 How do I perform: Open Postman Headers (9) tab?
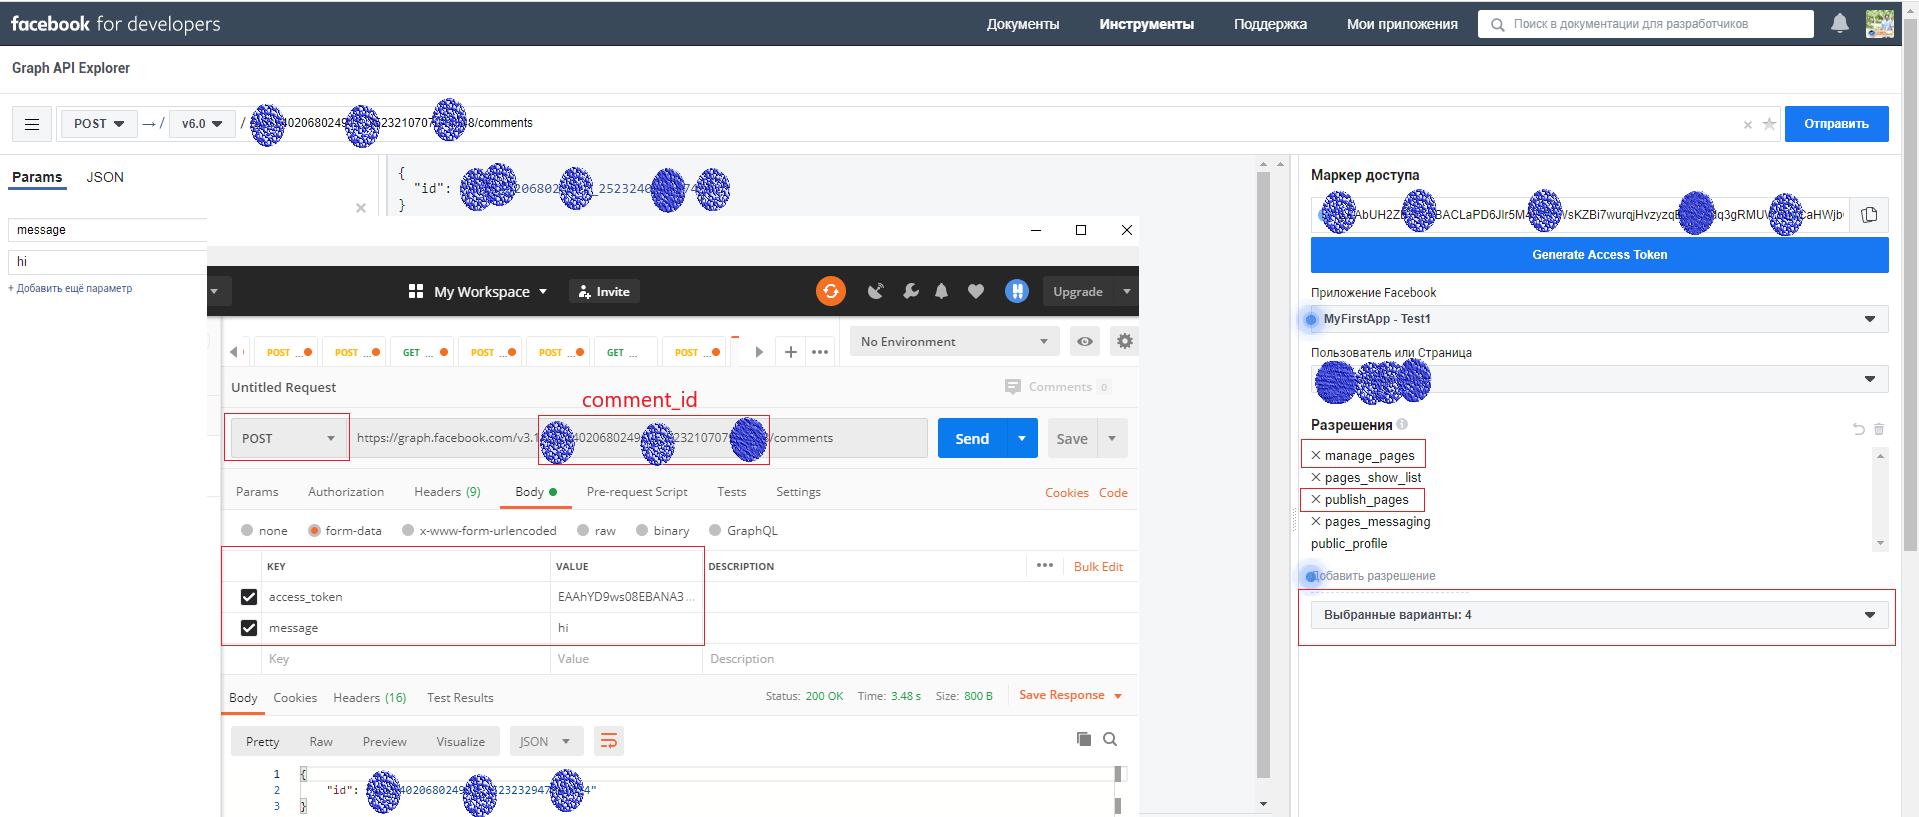pyautogui.click(x=447, y=492)
